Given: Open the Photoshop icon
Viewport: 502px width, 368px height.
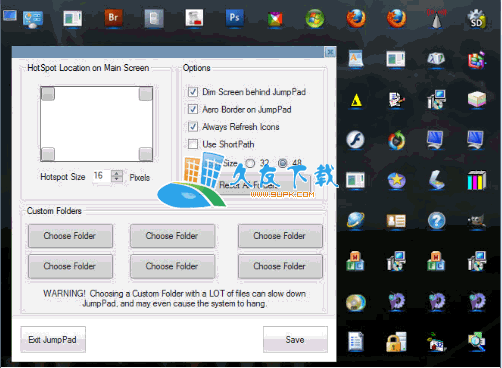Looking at the screenshot, I should coord(234,18).
